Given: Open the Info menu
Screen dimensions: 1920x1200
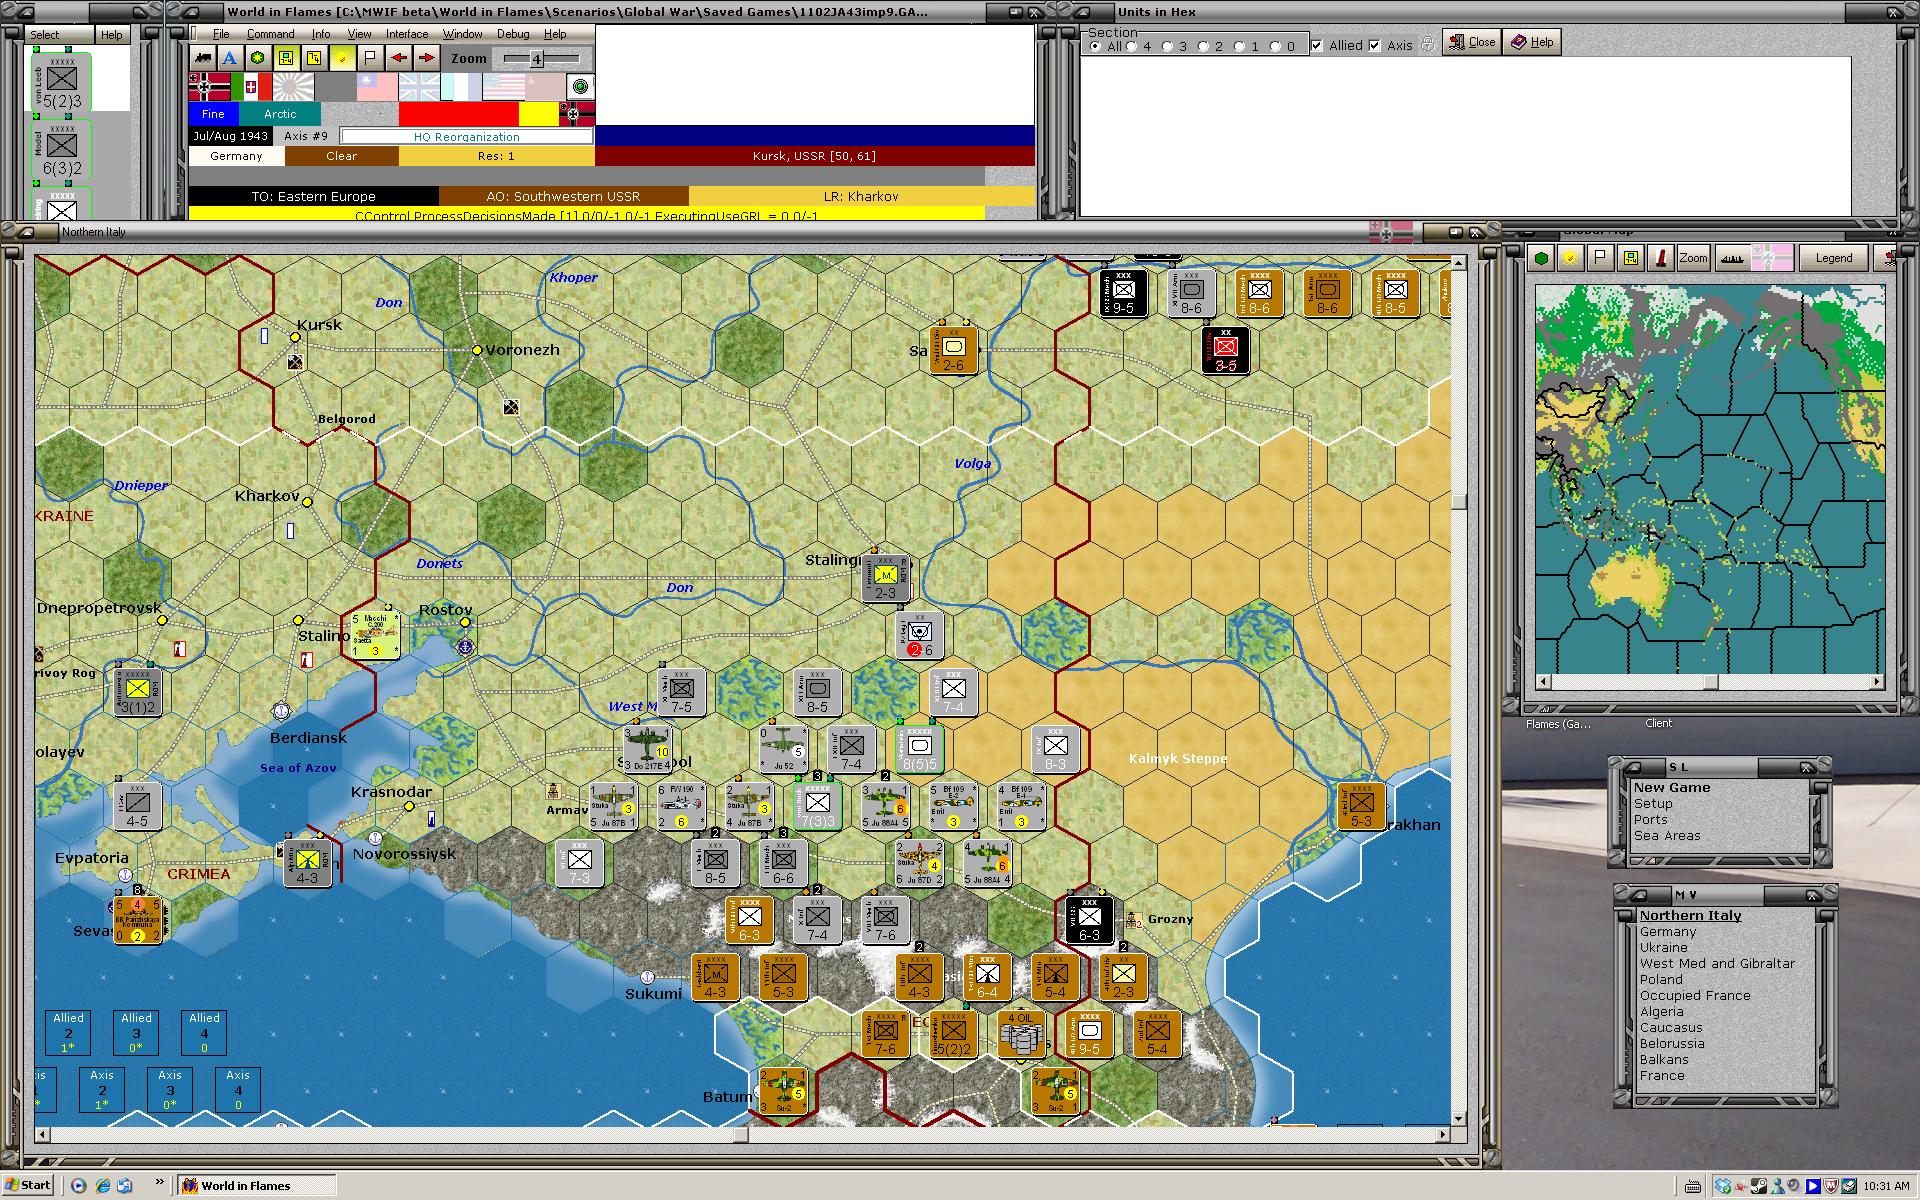Looking at the screenshot, I should tap(320, 34).
